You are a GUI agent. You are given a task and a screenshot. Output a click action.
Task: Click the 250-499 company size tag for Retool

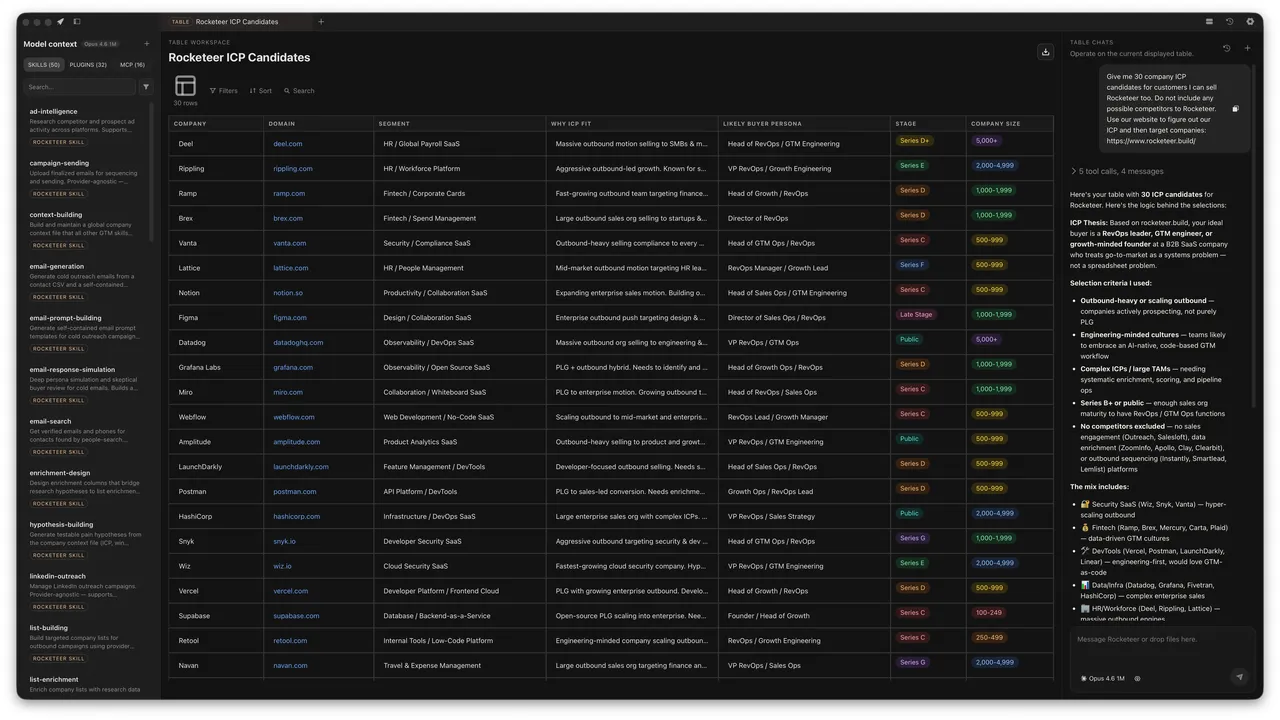[x=989, y=638]
